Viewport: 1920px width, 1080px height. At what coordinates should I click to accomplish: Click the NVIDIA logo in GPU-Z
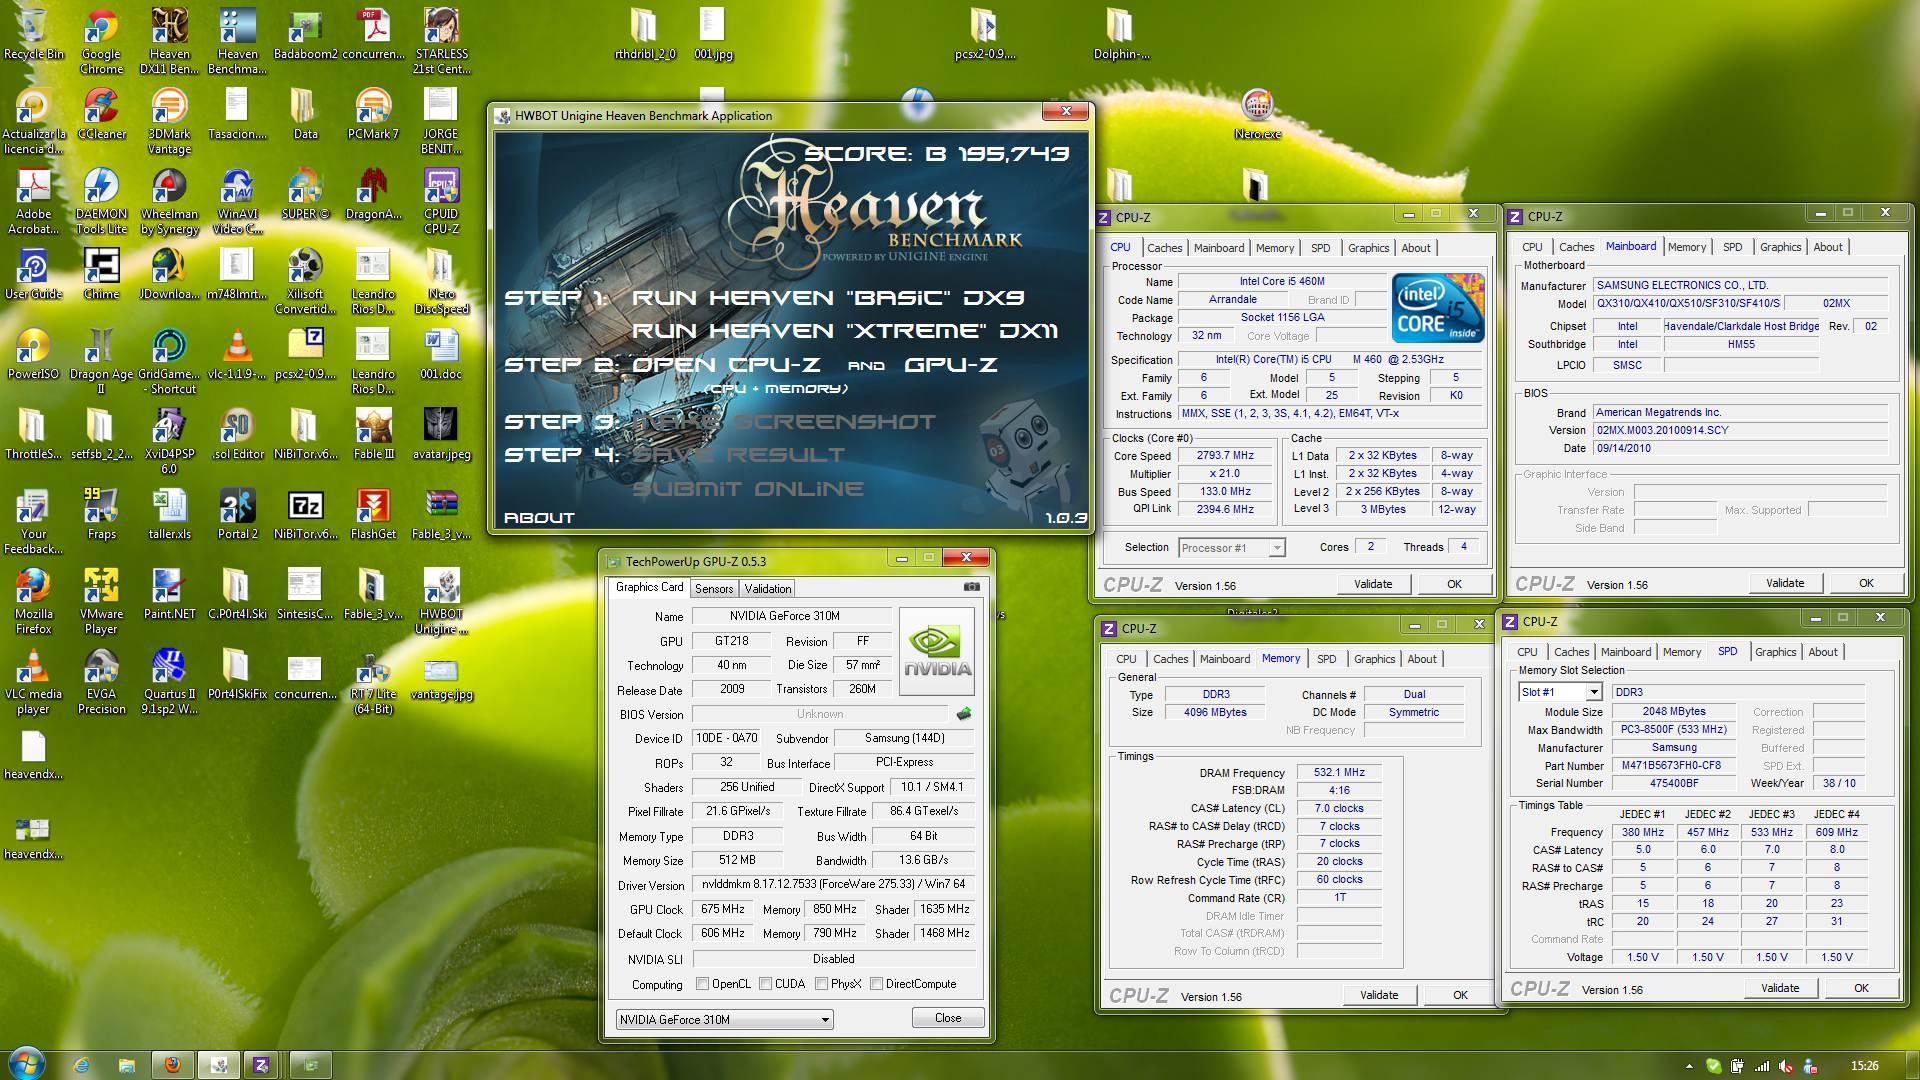[x=937, y=651]
